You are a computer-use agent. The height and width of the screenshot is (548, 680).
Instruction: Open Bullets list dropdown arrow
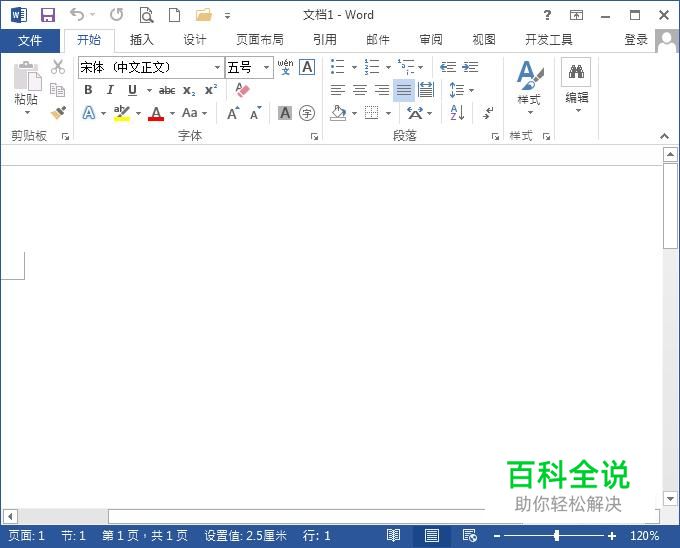[x=354, y=67]
